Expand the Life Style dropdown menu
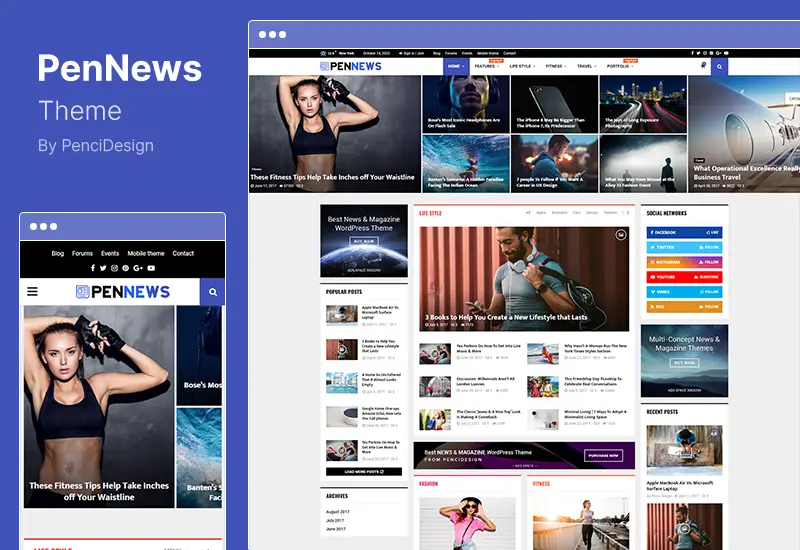Image resolution: width=800 pixels, height=550 pixels. pos(522,66)
